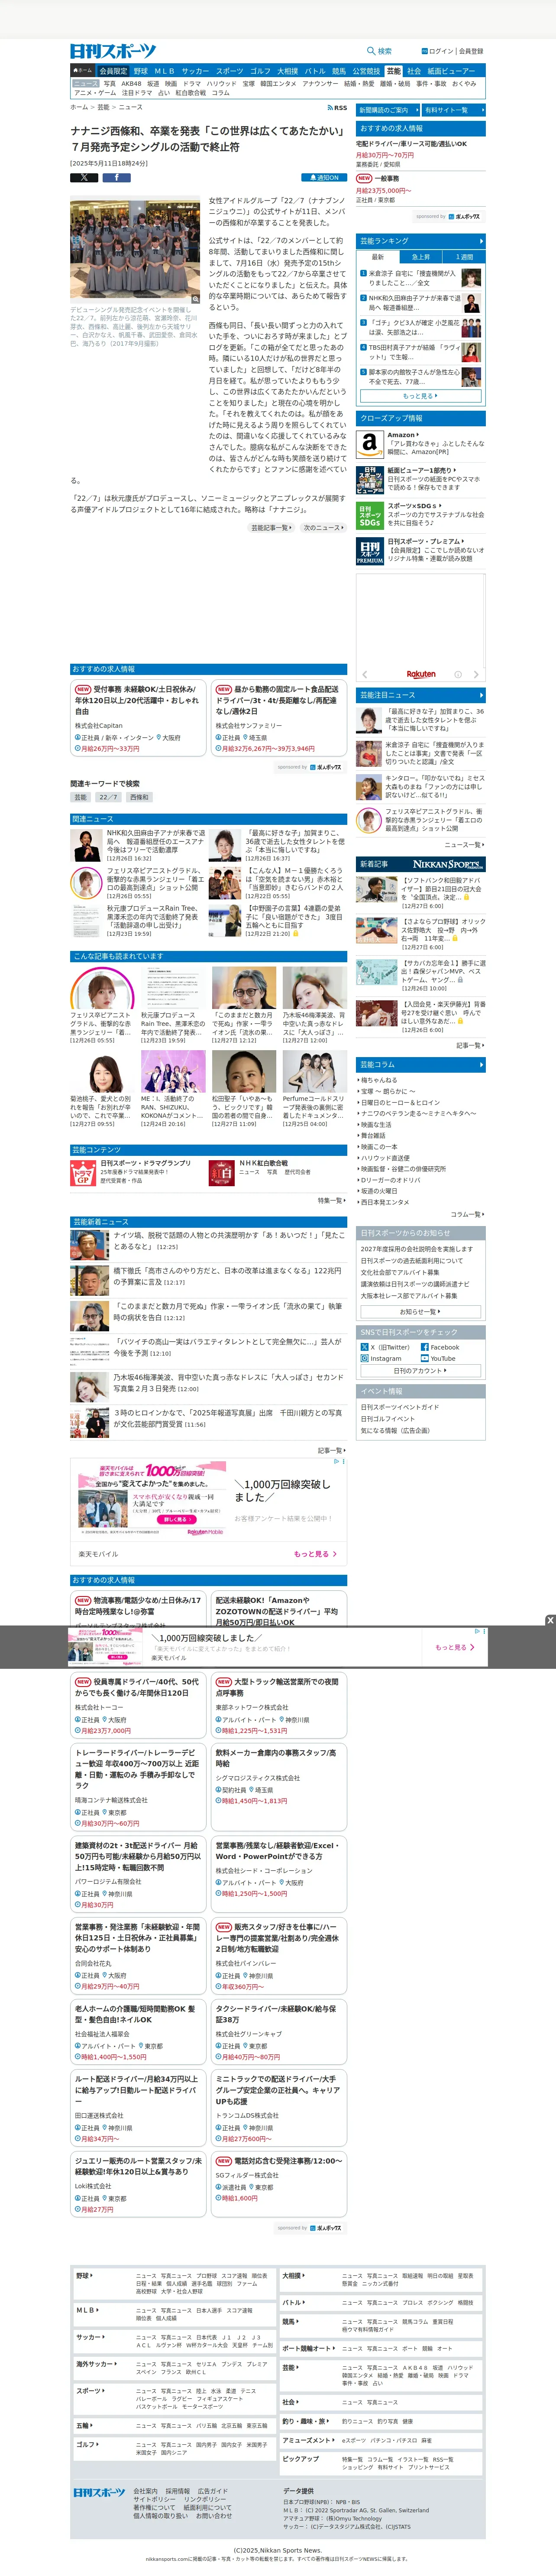Open the green 日刊スポーツ SDGs icon
556x2576 pixels.
click(369, 515)
